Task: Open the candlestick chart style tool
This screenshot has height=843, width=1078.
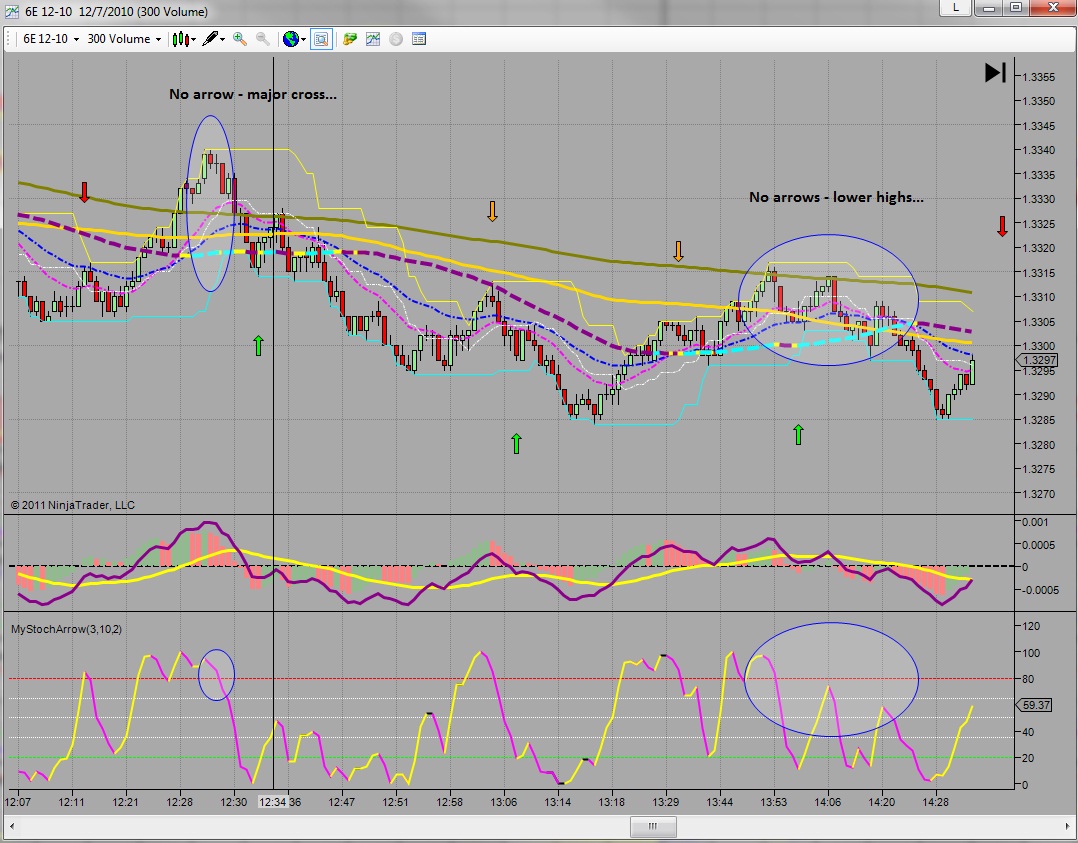Action: coord(180,39)
